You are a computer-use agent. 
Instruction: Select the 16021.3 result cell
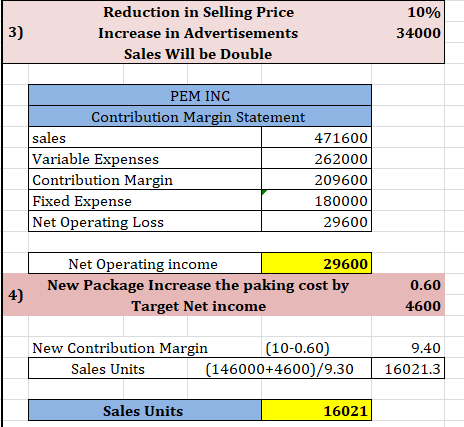pos(408,369)
